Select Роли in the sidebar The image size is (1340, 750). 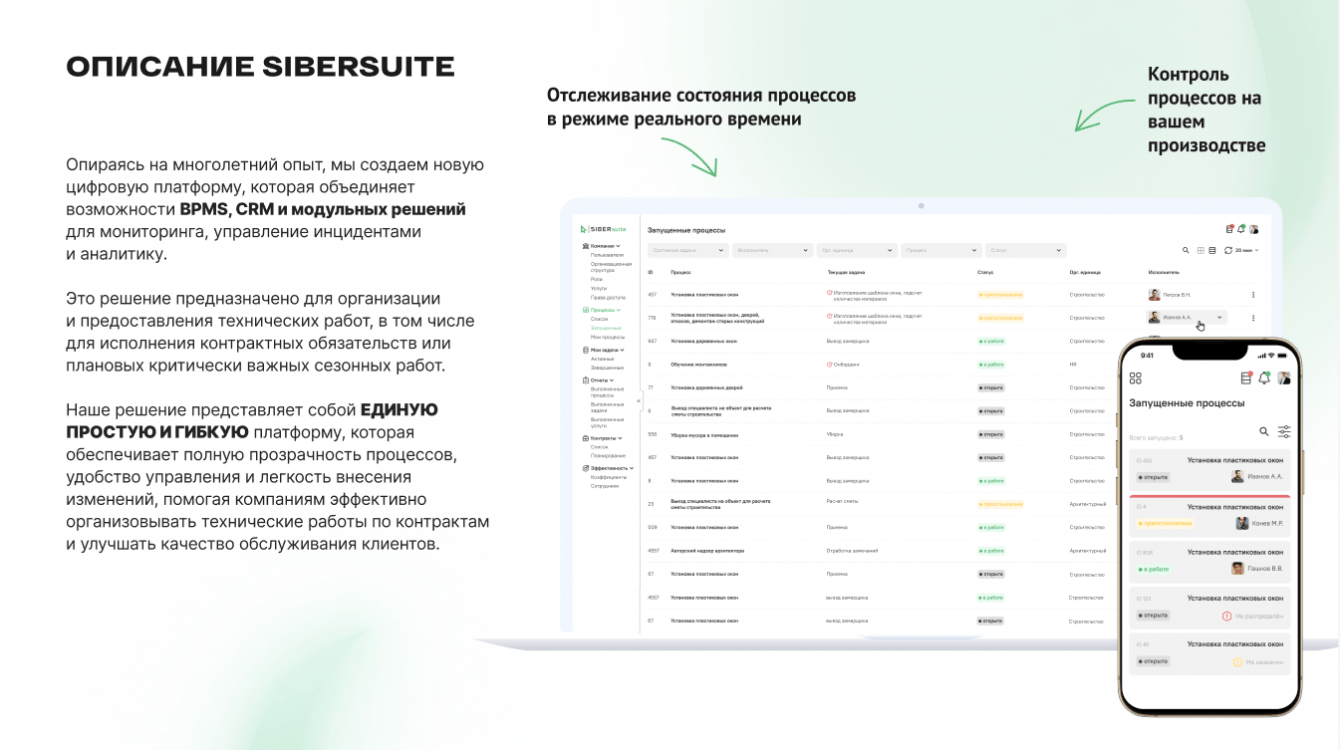click(x=596, y=280)
